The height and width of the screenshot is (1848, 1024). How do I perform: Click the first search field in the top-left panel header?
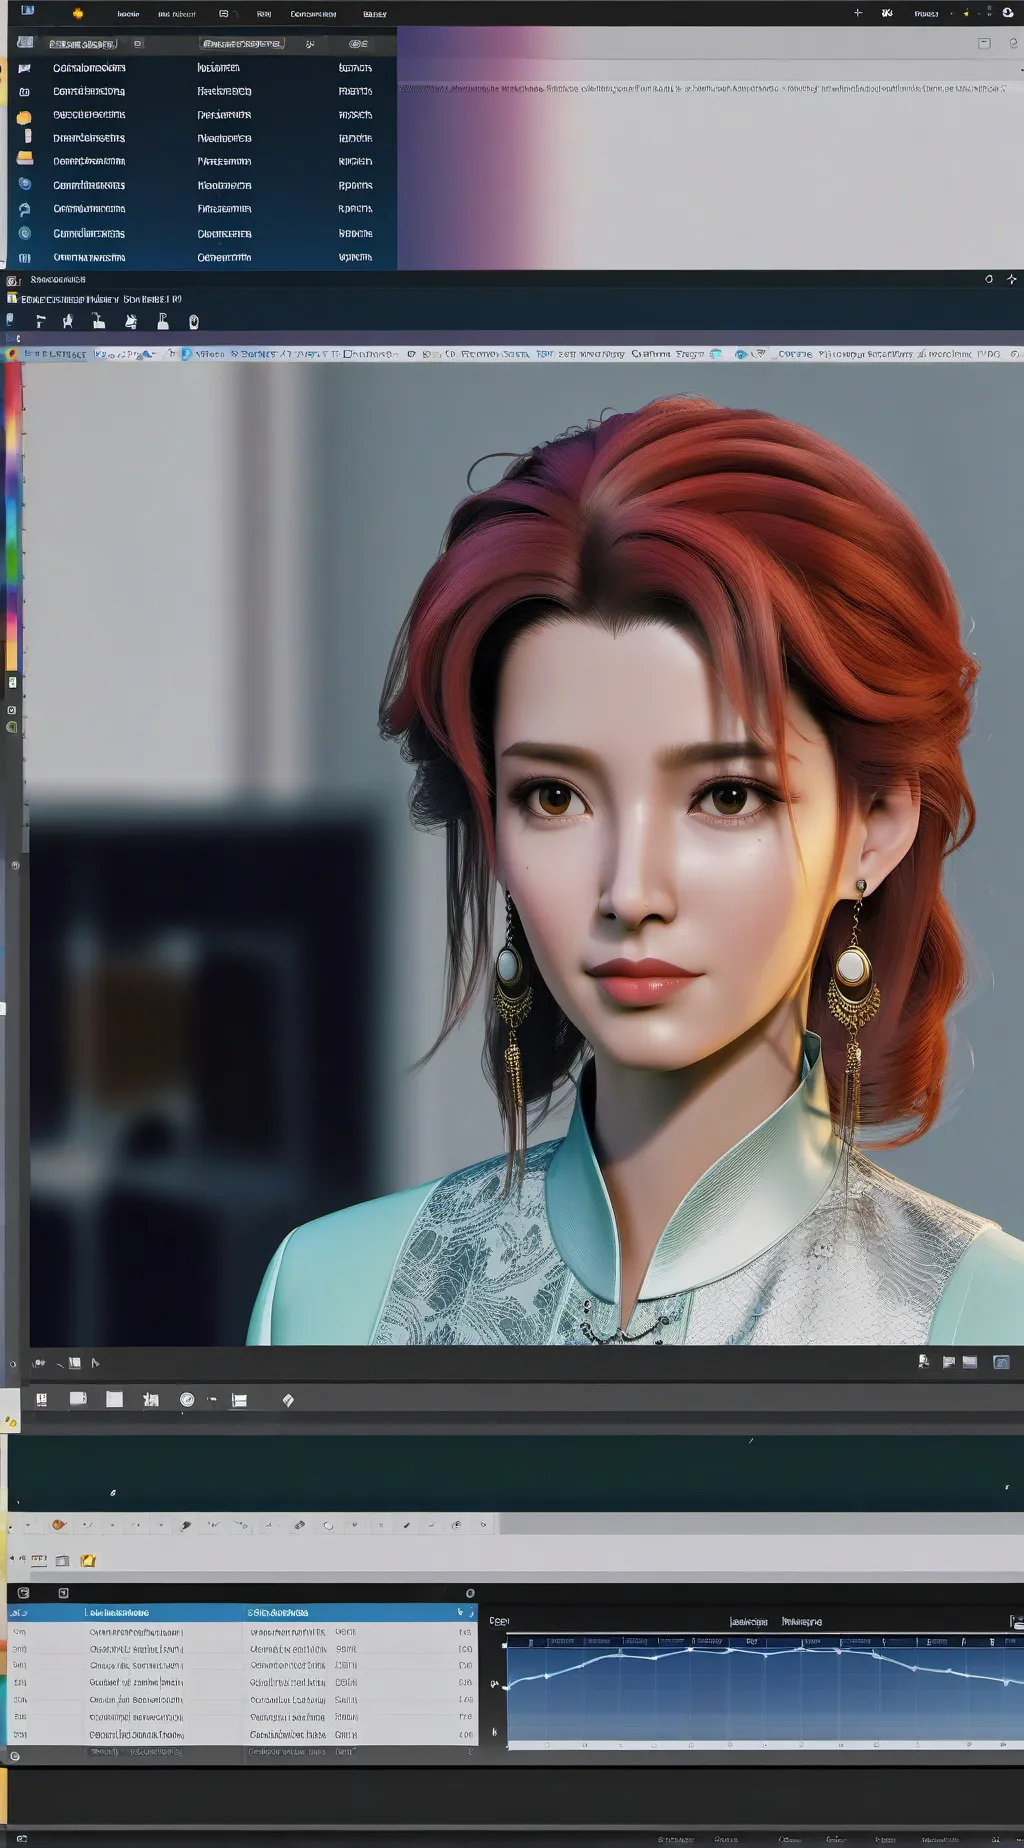click(83, 44)
